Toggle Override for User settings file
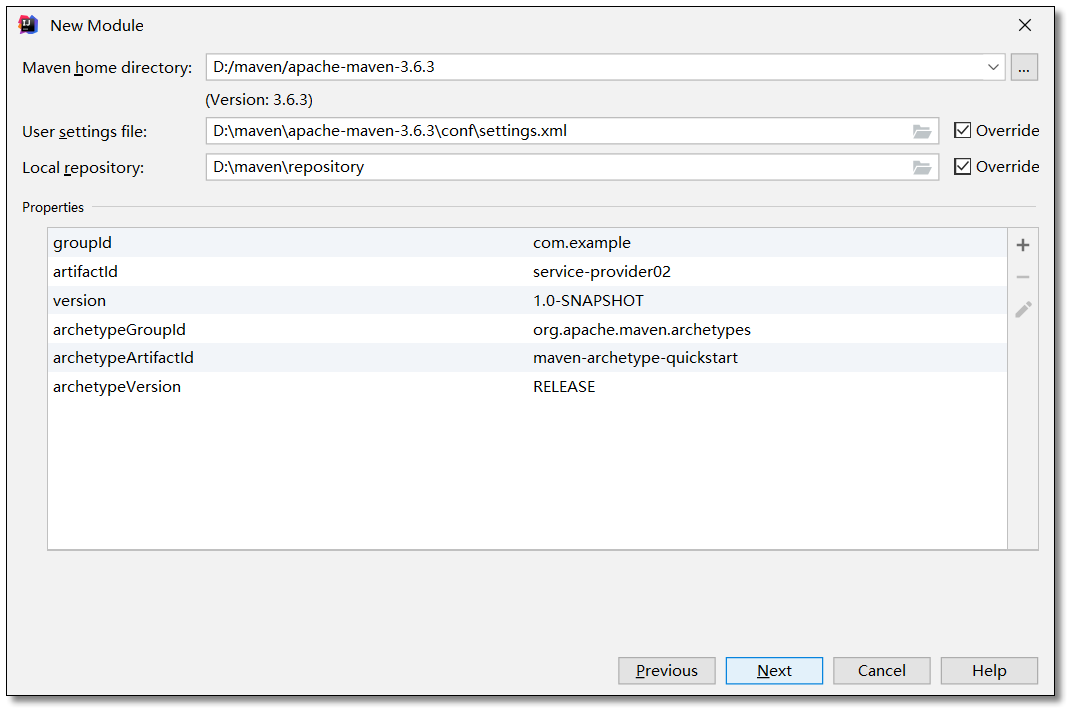This screenshot has height=708, width=1067. [x=963, y=131]
